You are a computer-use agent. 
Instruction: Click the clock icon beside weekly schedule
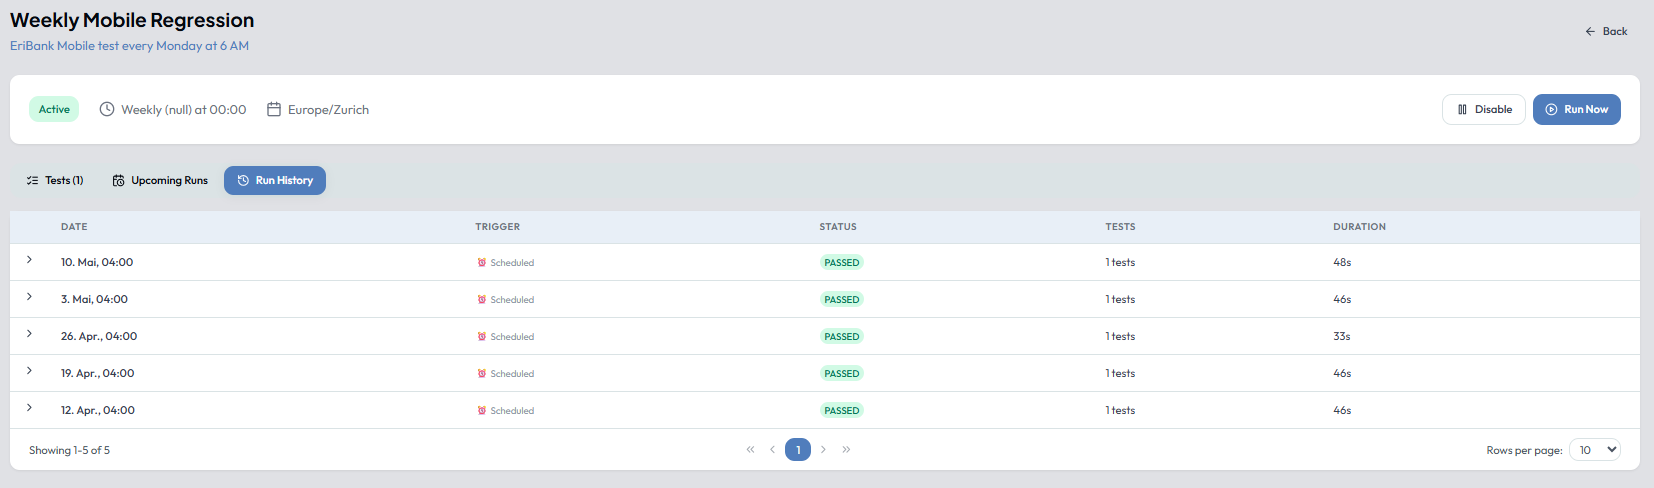(107, 109)
